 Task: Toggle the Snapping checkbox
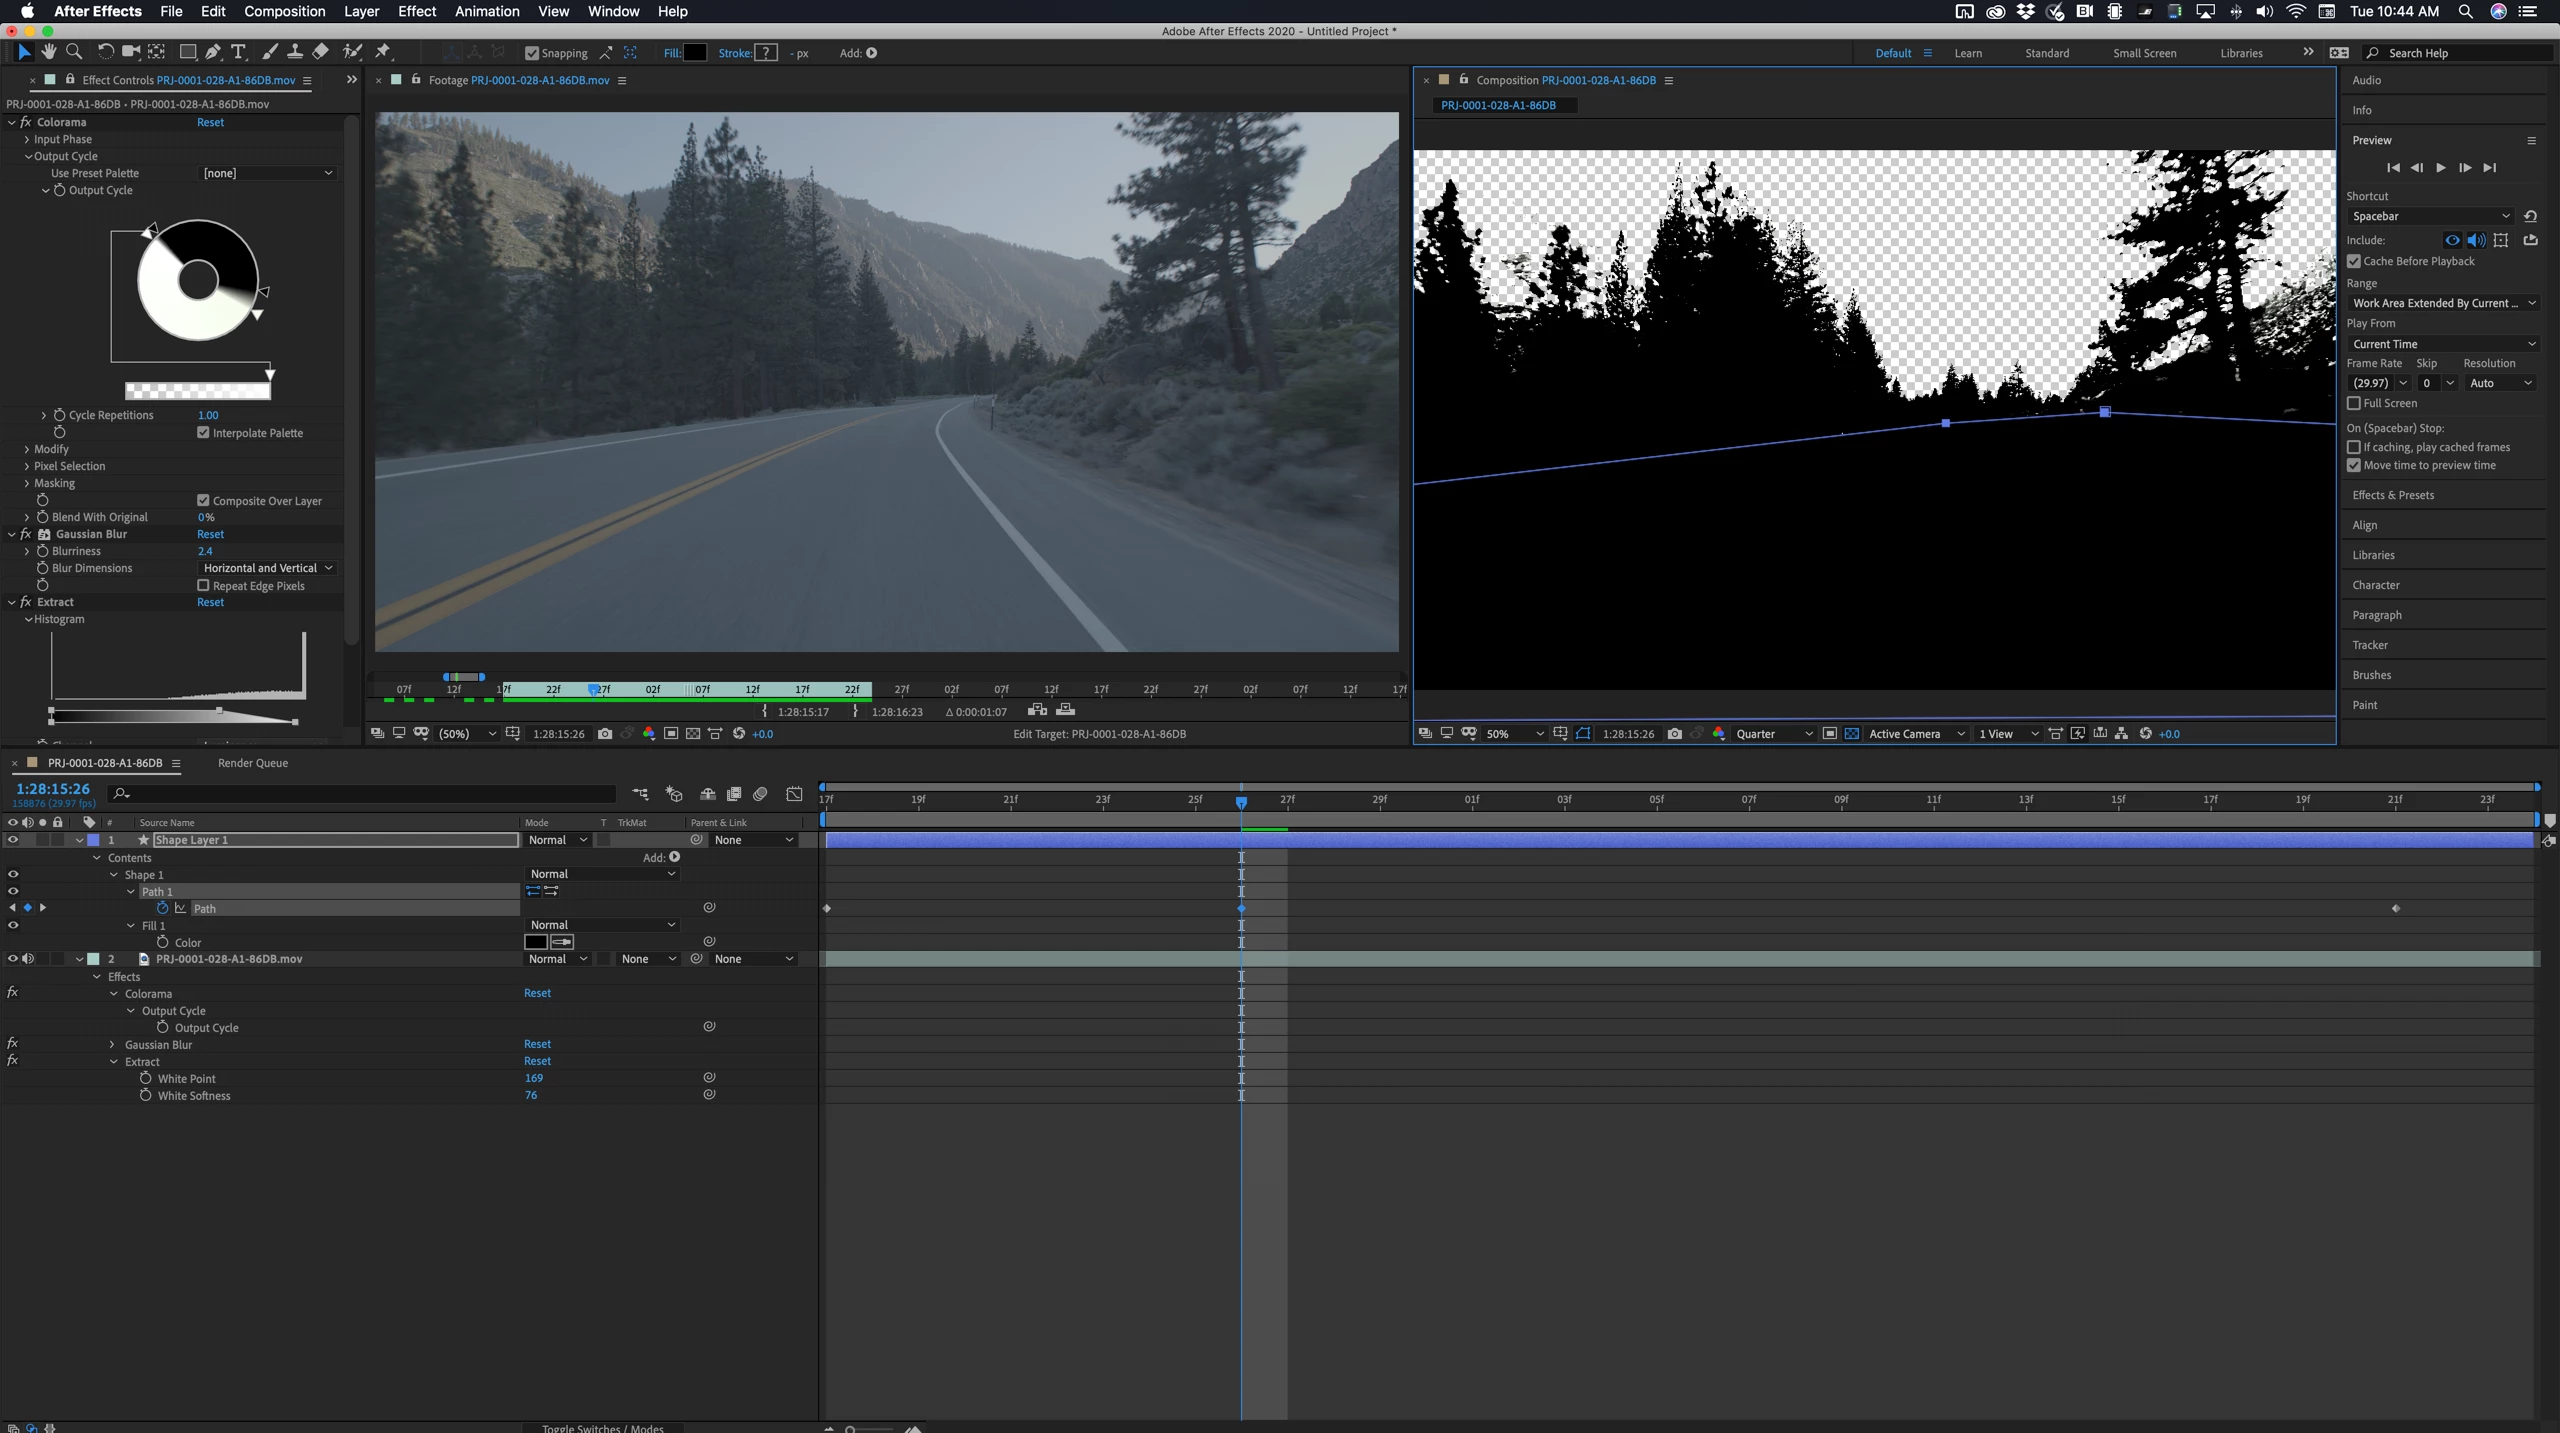pos(532,53)
